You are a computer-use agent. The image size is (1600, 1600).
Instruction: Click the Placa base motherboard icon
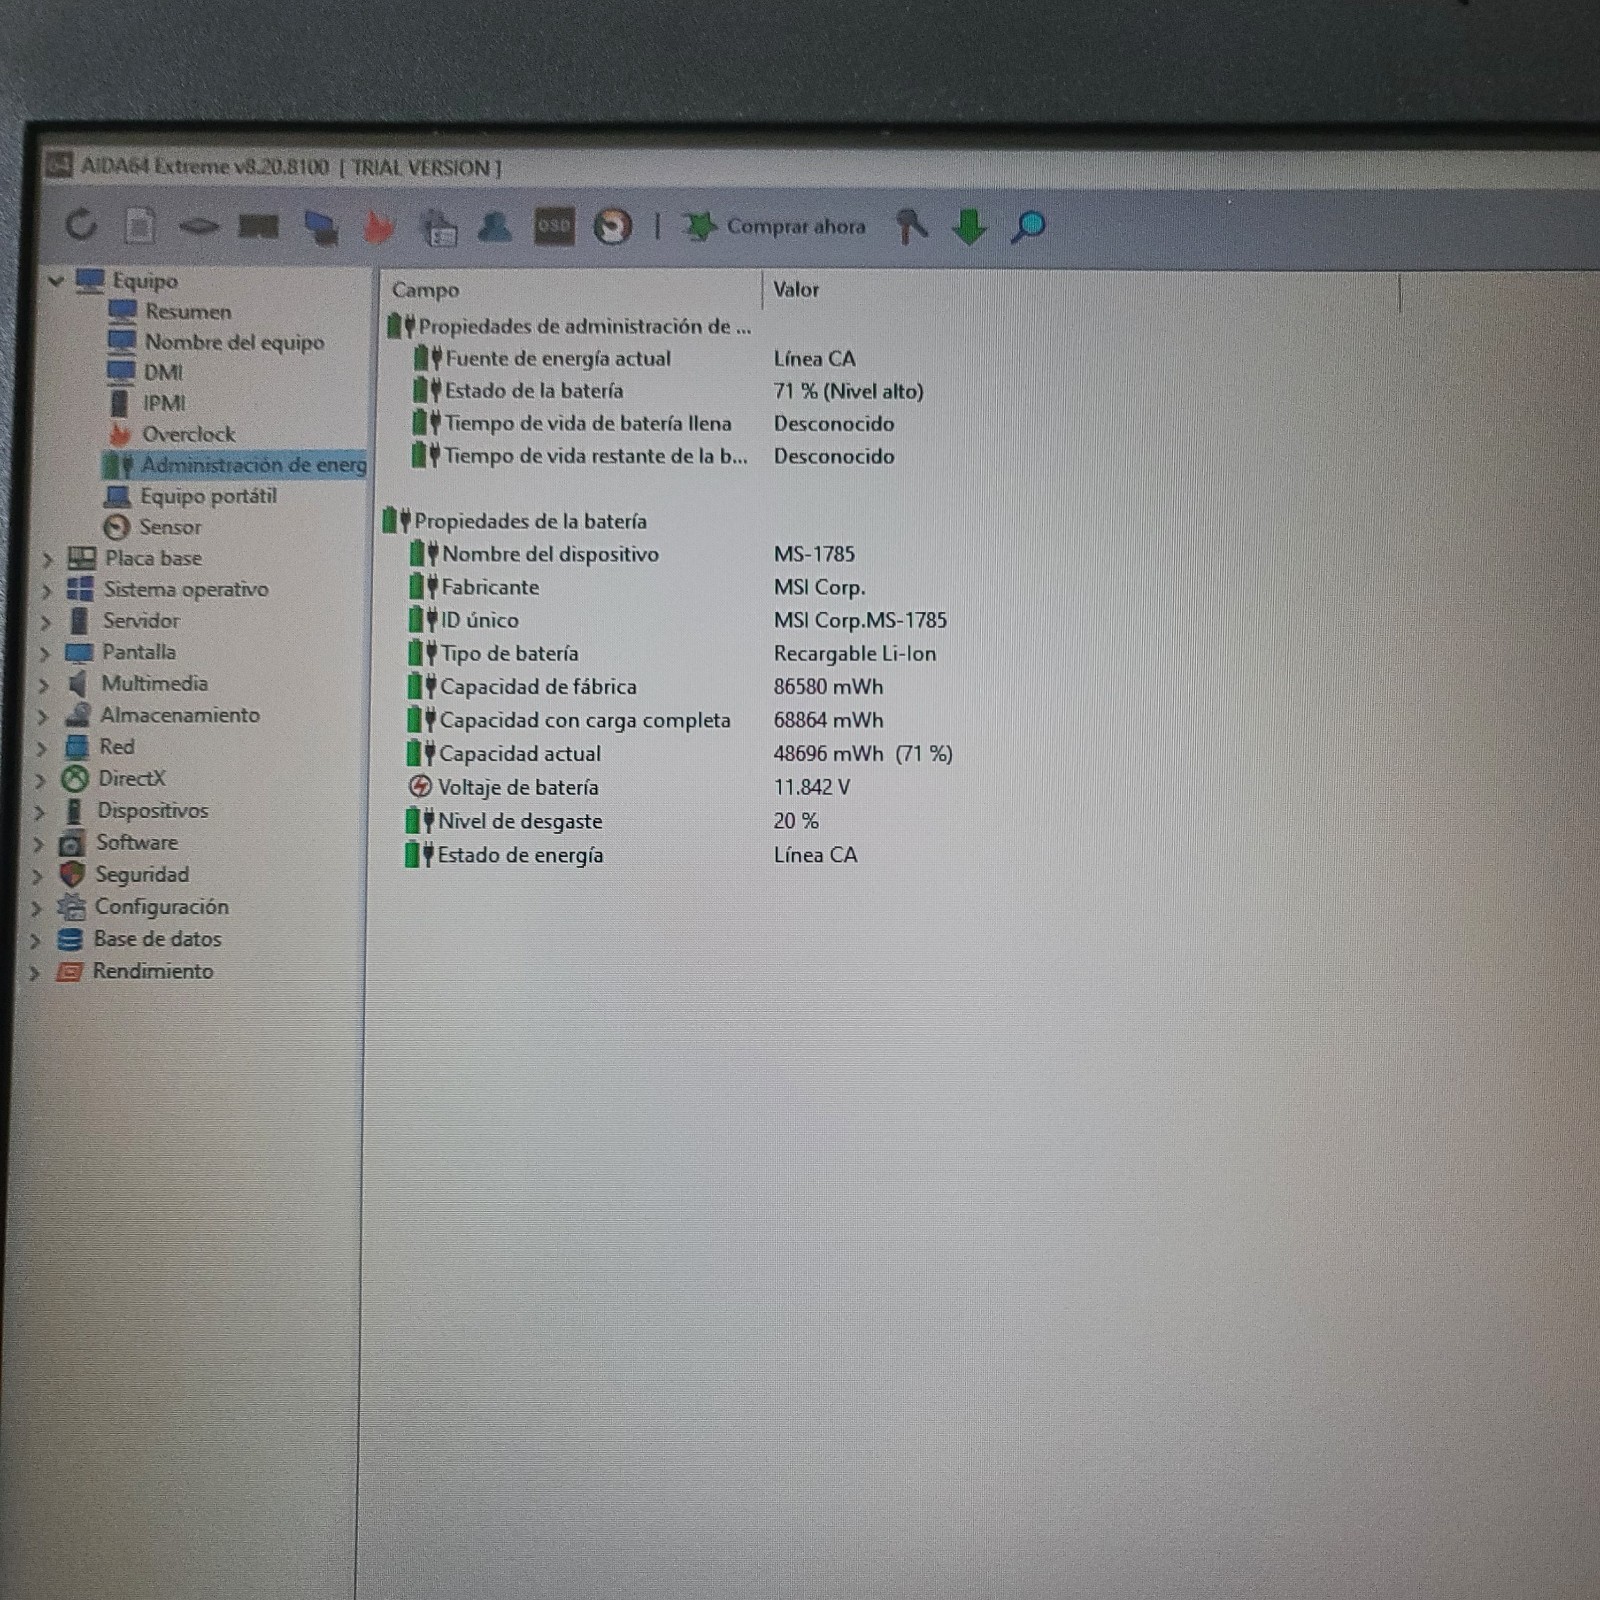(x=81, y=558)
